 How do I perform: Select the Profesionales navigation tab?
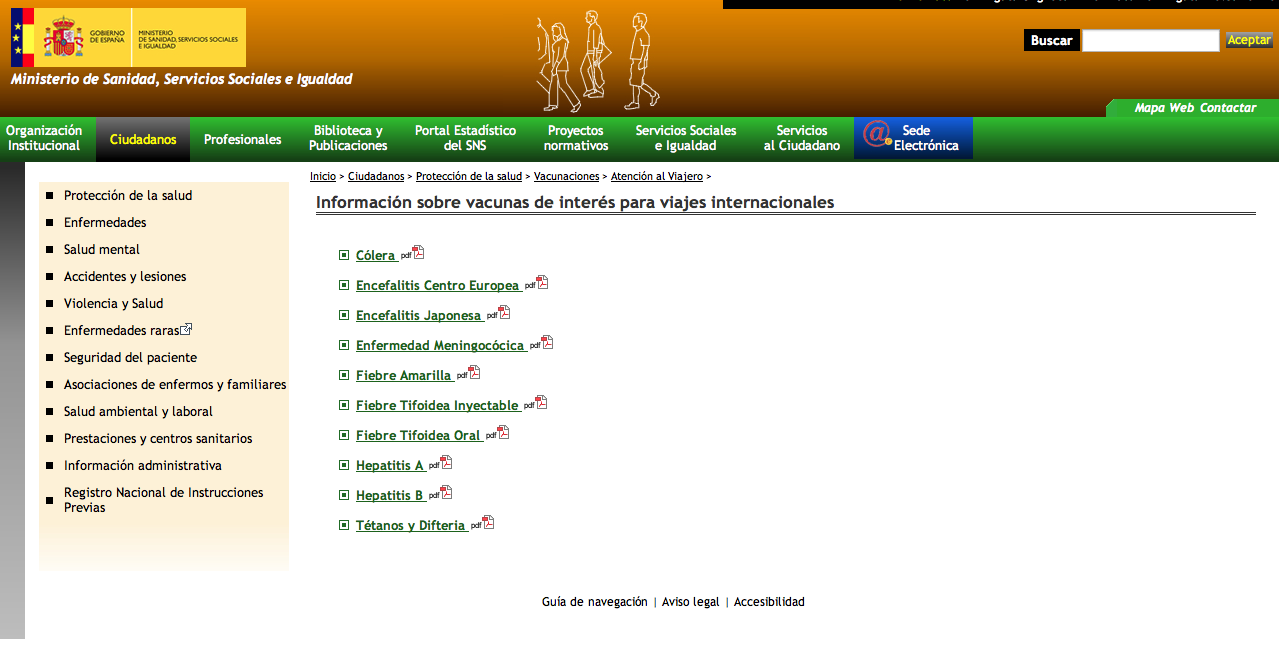coord(242,139)
